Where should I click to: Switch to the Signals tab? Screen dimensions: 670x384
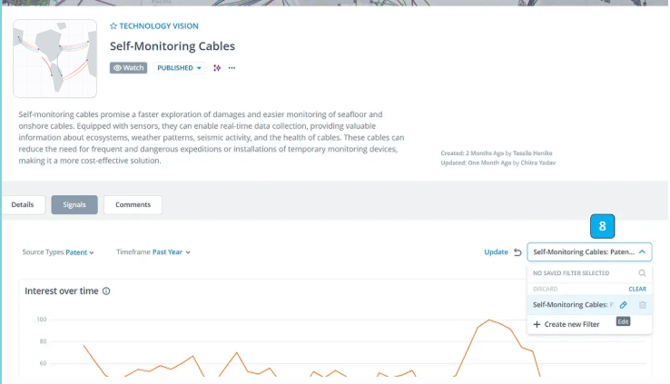[74, 205]
